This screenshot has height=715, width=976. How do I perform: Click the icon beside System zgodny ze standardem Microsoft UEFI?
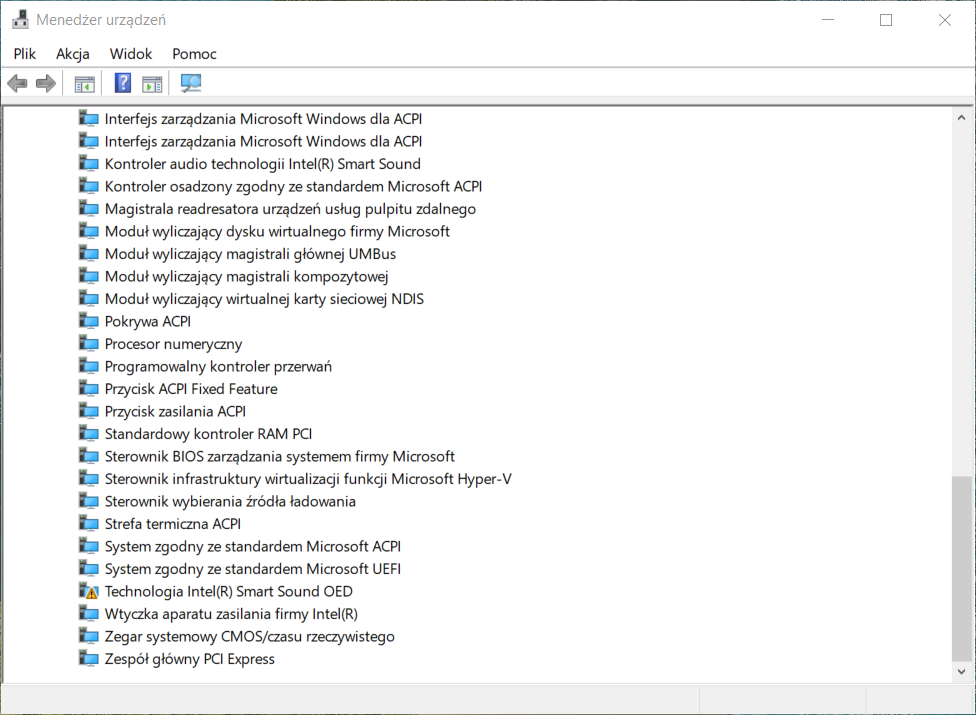tap(88, 569)
